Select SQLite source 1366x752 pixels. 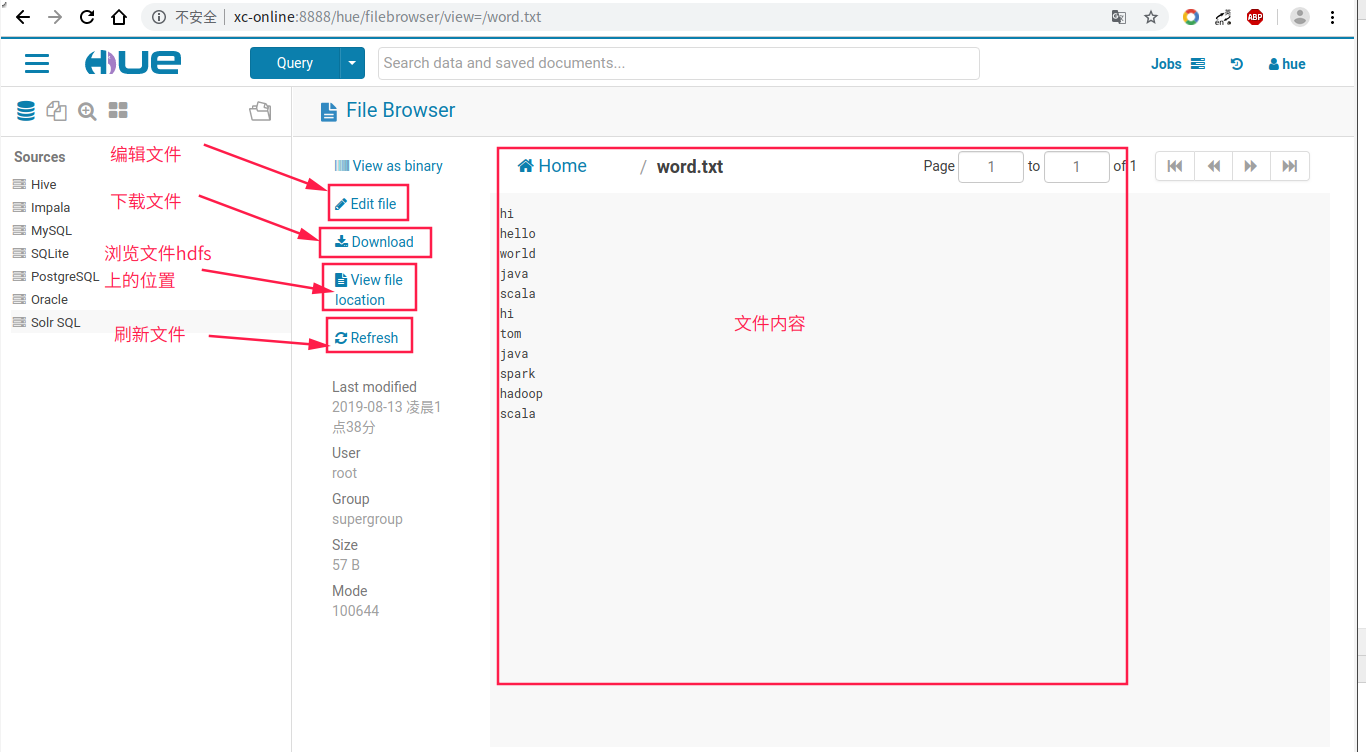49,254
